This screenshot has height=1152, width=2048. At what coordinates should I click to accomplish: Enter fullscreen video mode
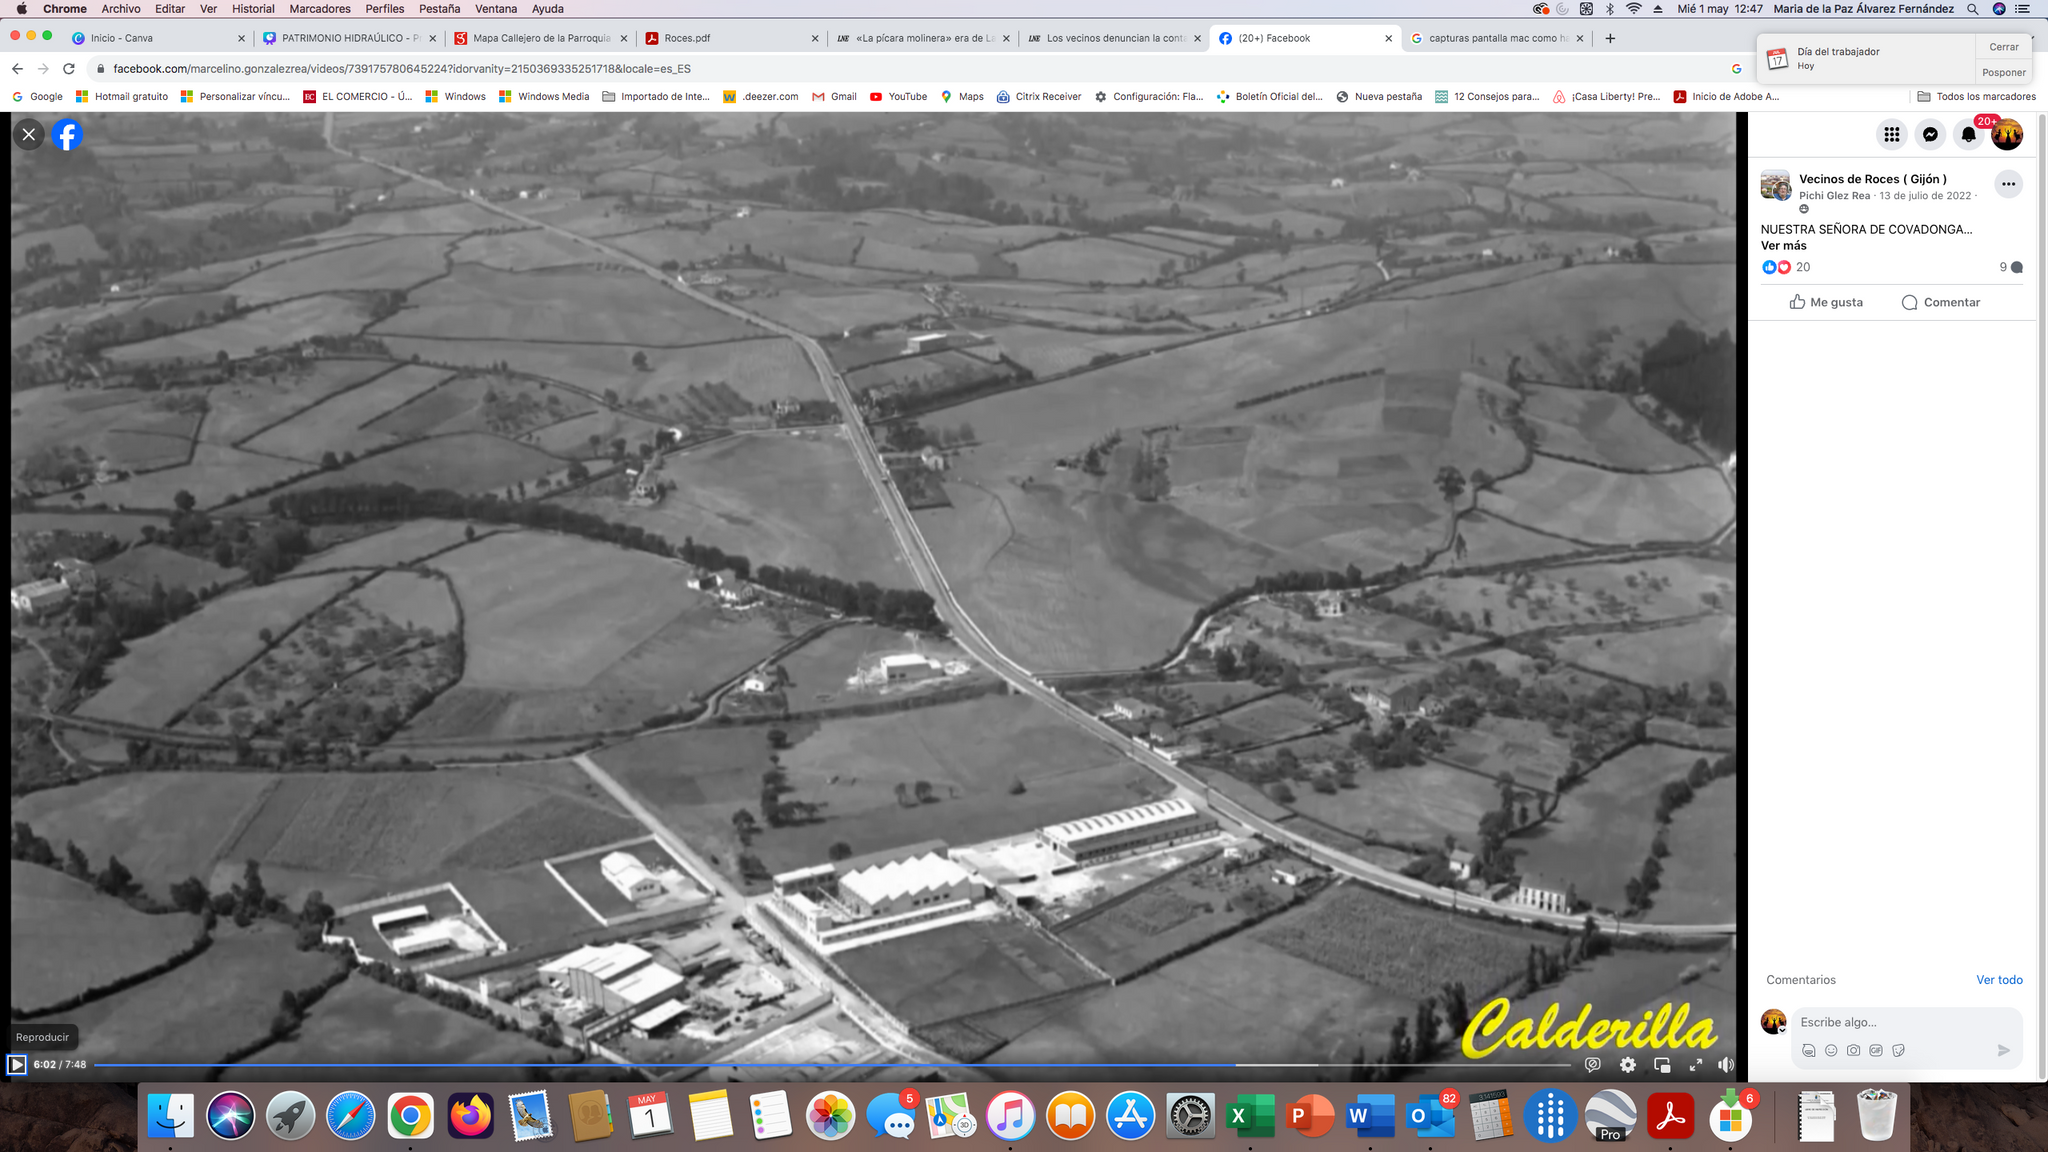(x=1696, y=1065)
